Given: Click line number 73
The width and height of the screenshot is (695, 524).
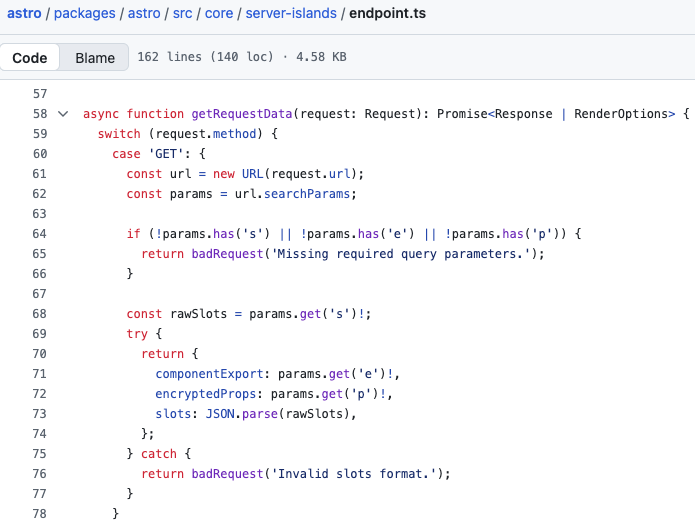Looking at the screenshot, I should (x=40, y=414).
